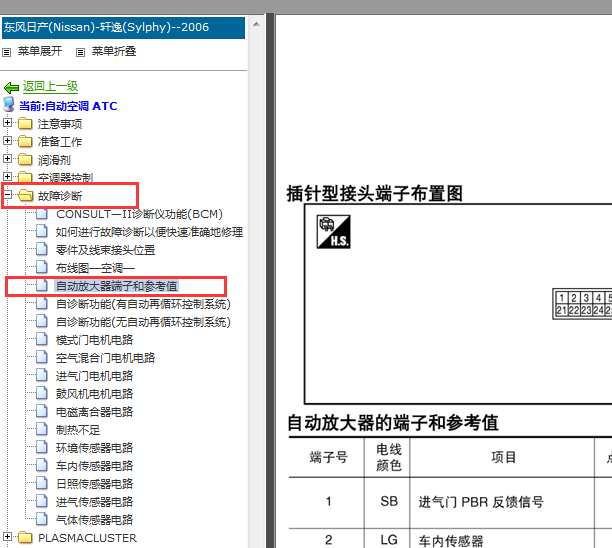Expand the 准备工作 tree node

[x=7, y=141]
